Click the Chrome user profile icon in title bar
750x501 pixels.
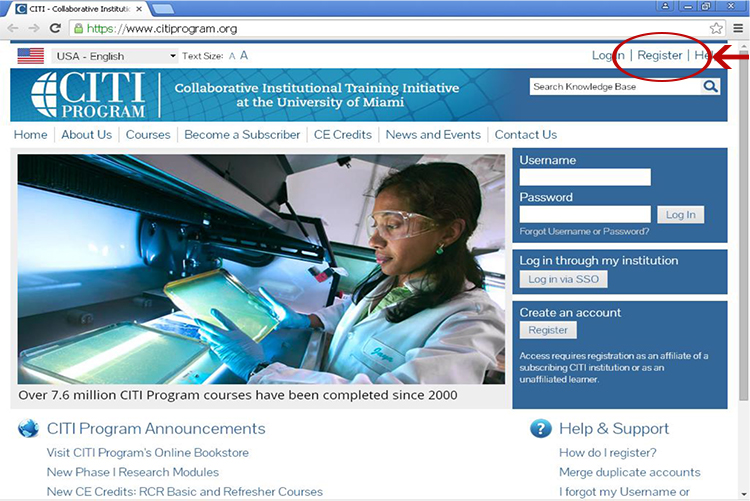click(x=665, y=6)
